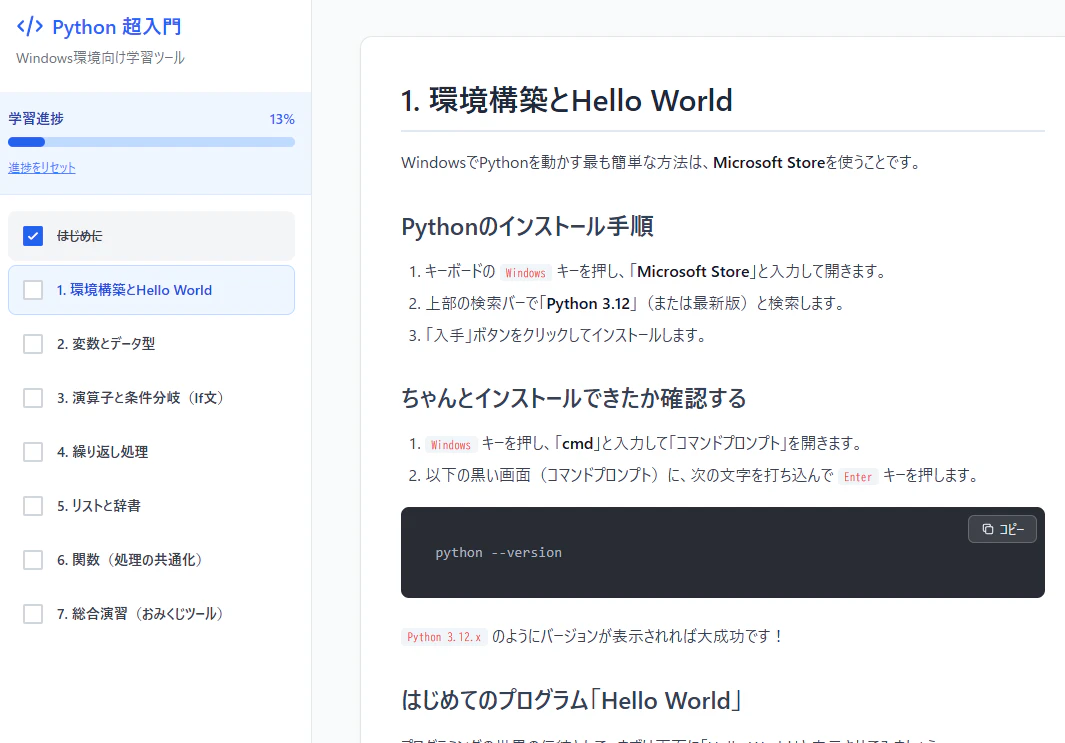Tick the 総合演習 checkbox

pos(33,614)
